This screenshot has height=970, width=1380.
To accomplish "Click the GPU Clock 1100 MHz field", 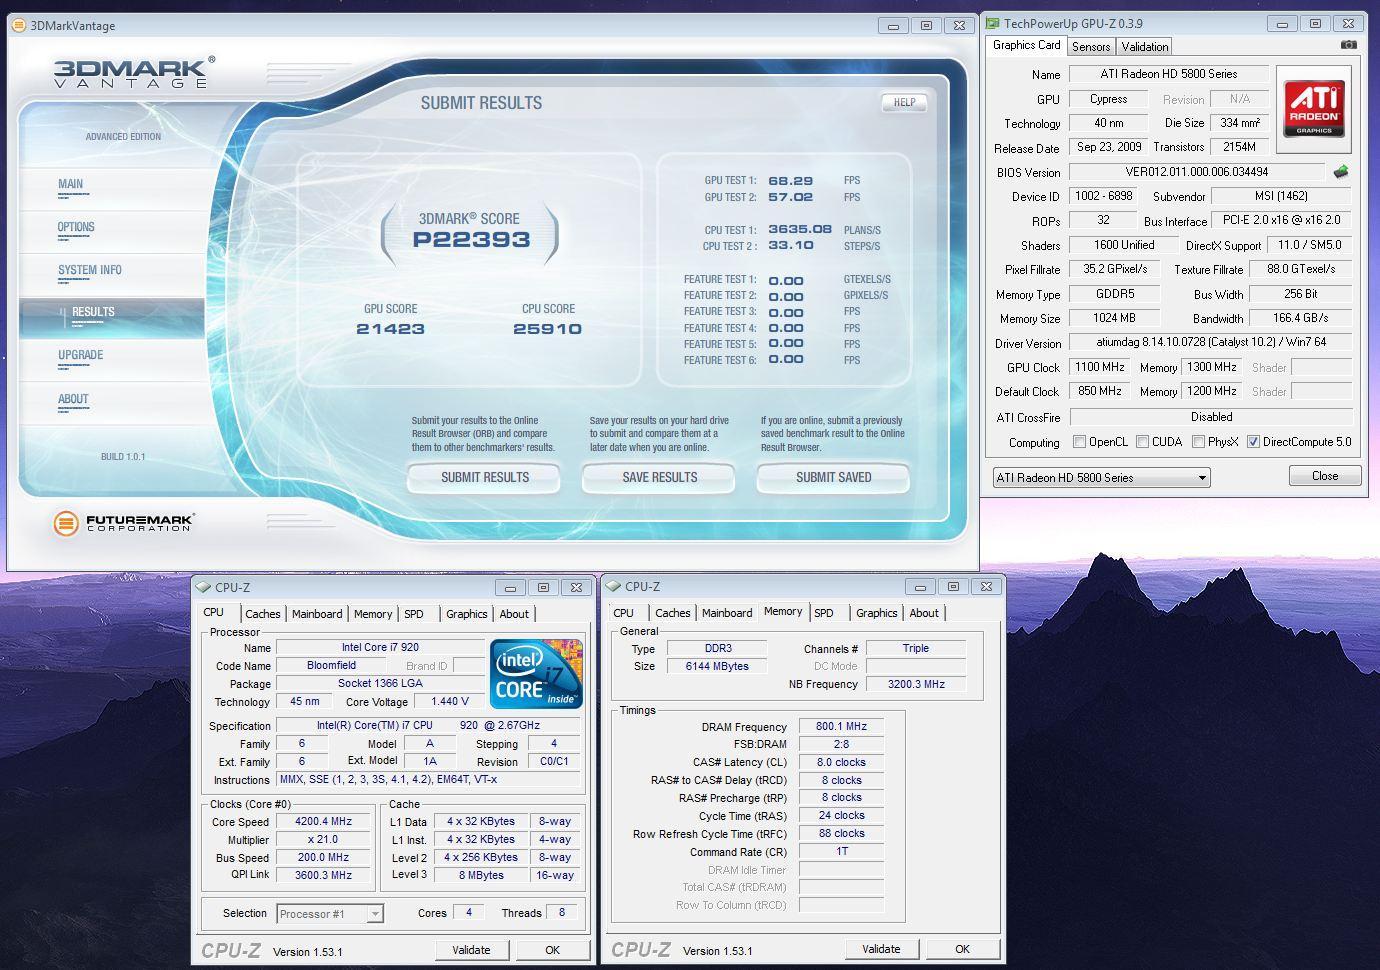I will click(x=1100, y=368).
